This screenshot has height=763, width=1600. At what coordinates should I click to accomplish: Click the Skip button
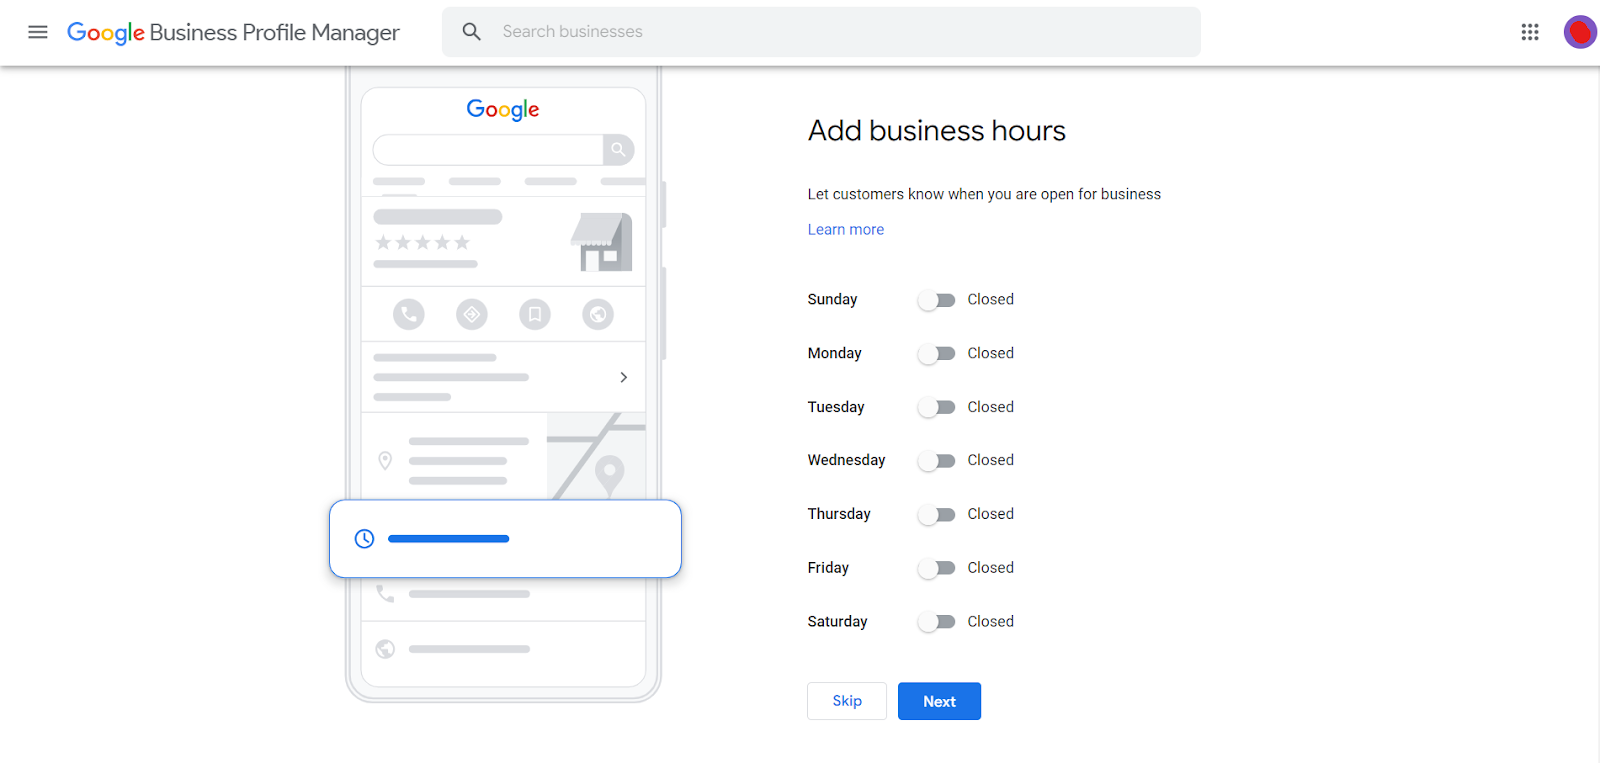(847, 701)
